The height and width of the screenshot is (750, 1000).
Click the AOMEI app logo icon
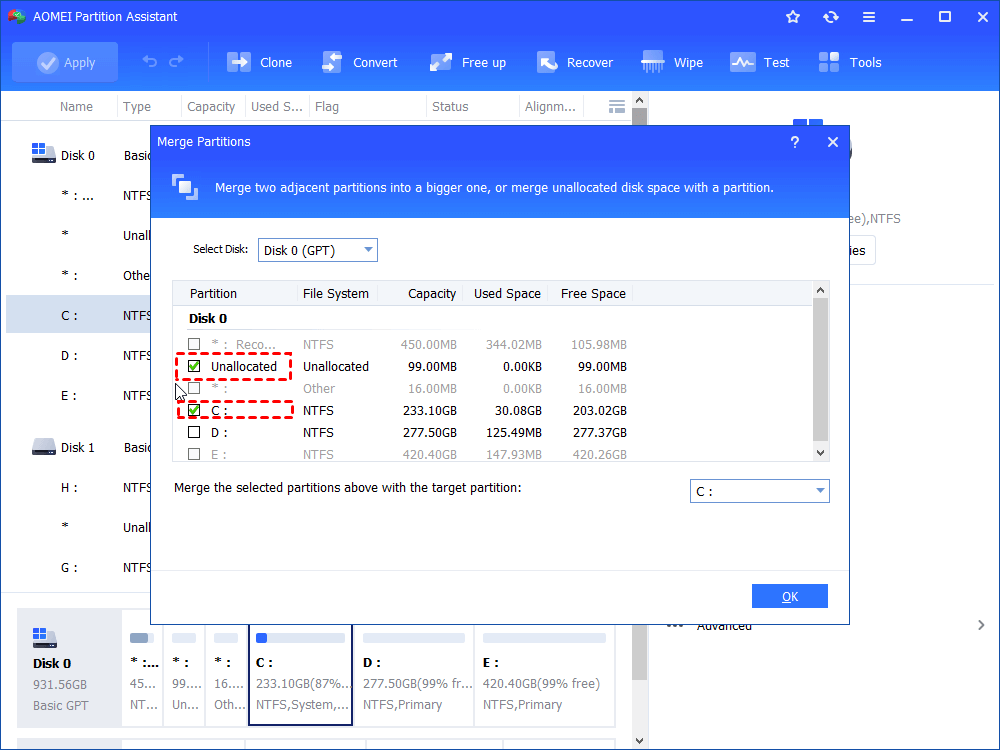tap(17, 17)
